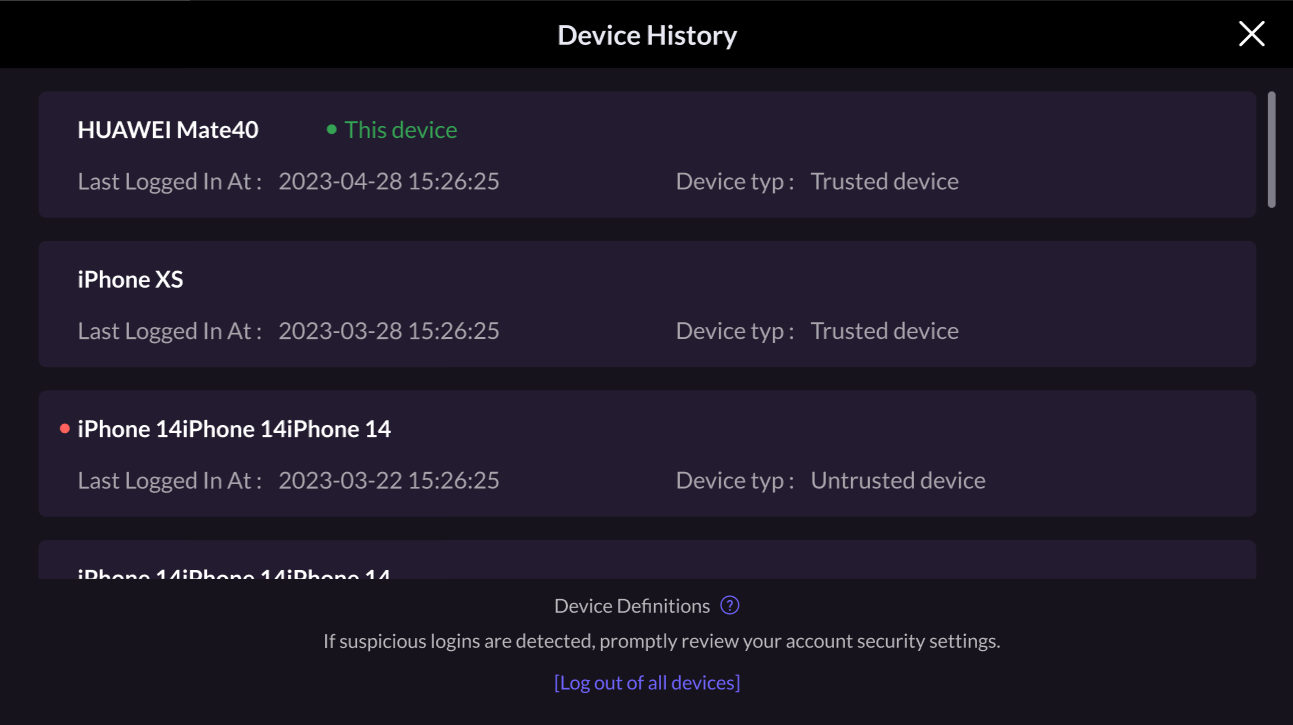Click the green status dot beside HUAWEI Mate40
1293x725 pixels.
pos(330,130)
